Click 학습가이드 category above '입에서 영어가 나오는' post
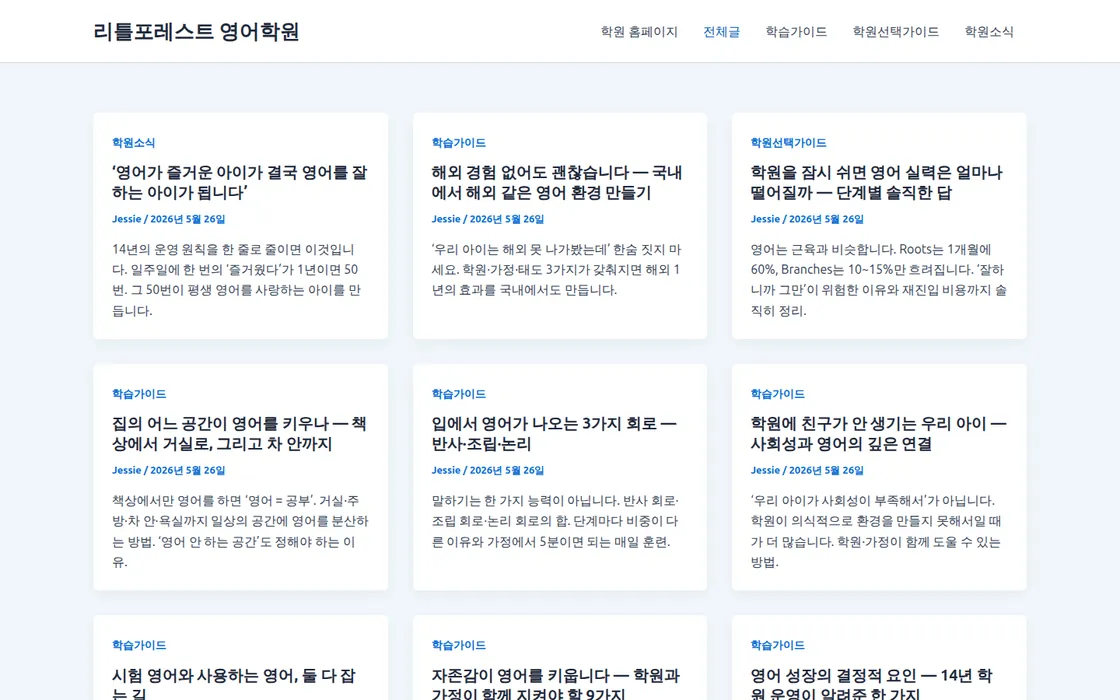 pos(459,394)
